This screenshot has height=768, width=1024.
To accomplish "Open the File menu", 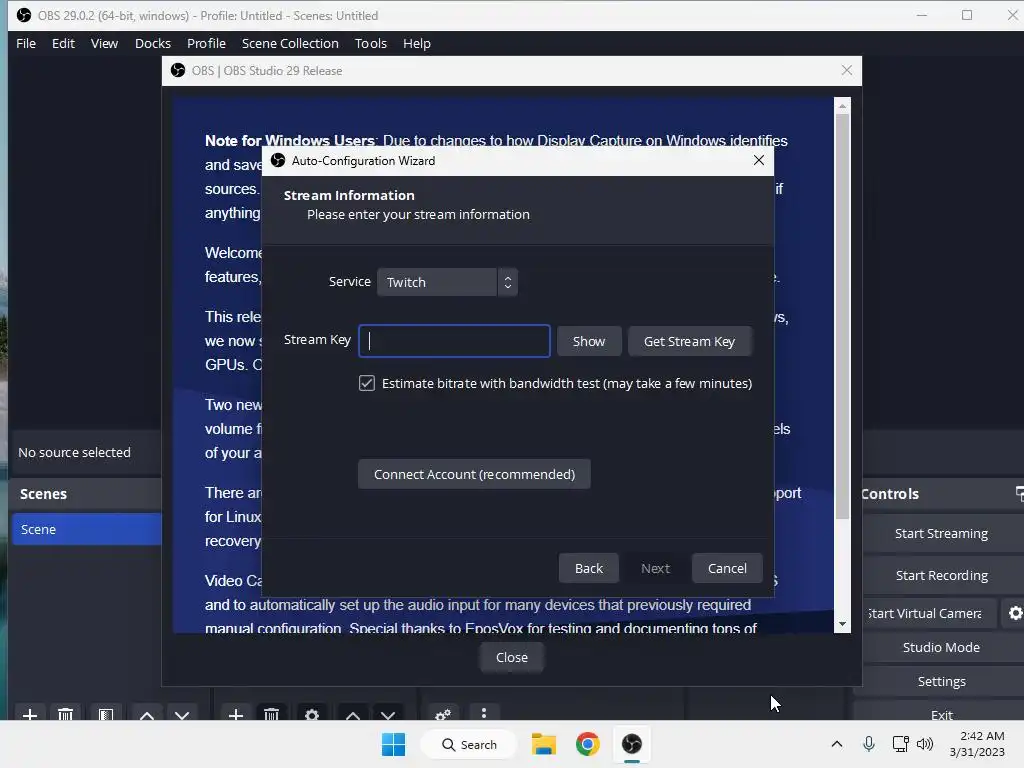I will [x=26, y=44].
